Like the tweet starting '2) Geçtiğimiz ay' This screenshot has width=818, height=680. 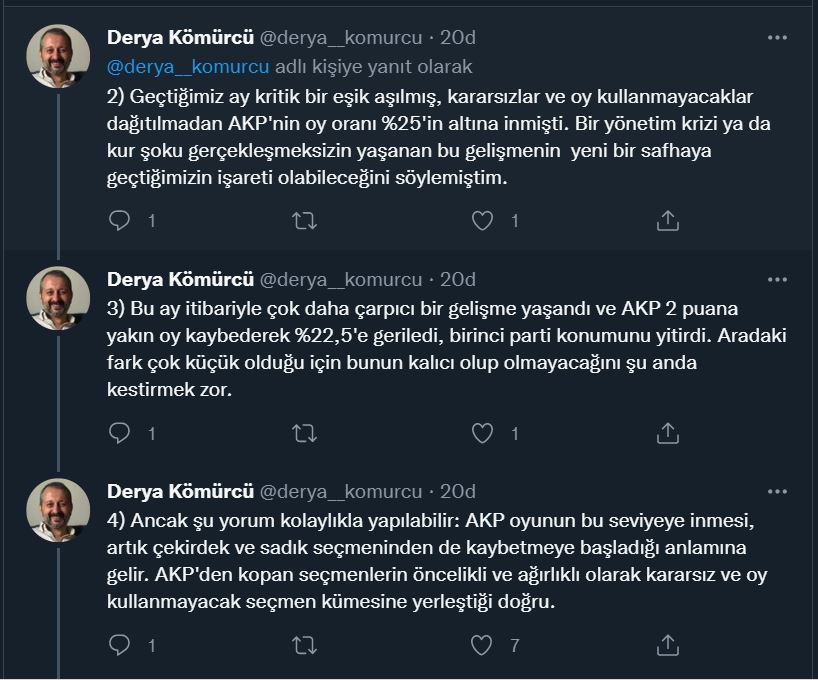coord(482,221)
